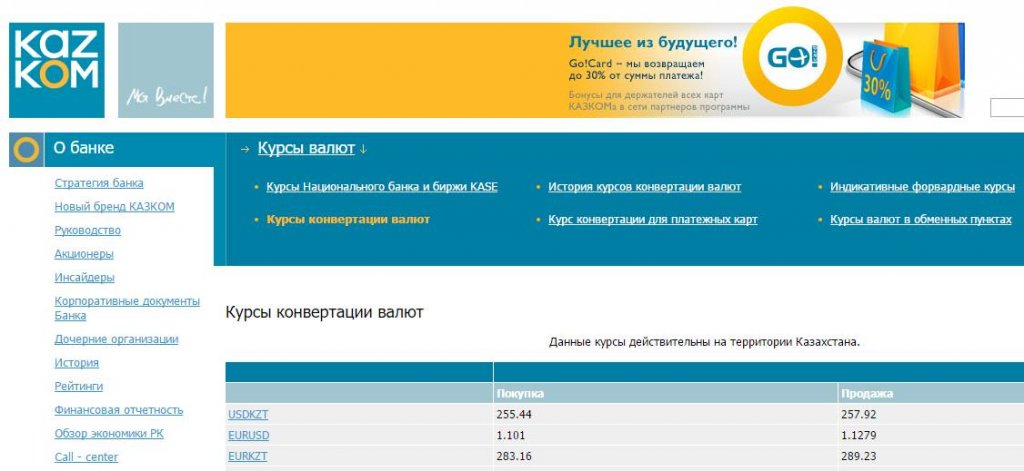Open История курсов конвертации валют
Image resolution: width=1024 pixels, height=471 pixels.
pyautogui.click(x=644, y=187)
